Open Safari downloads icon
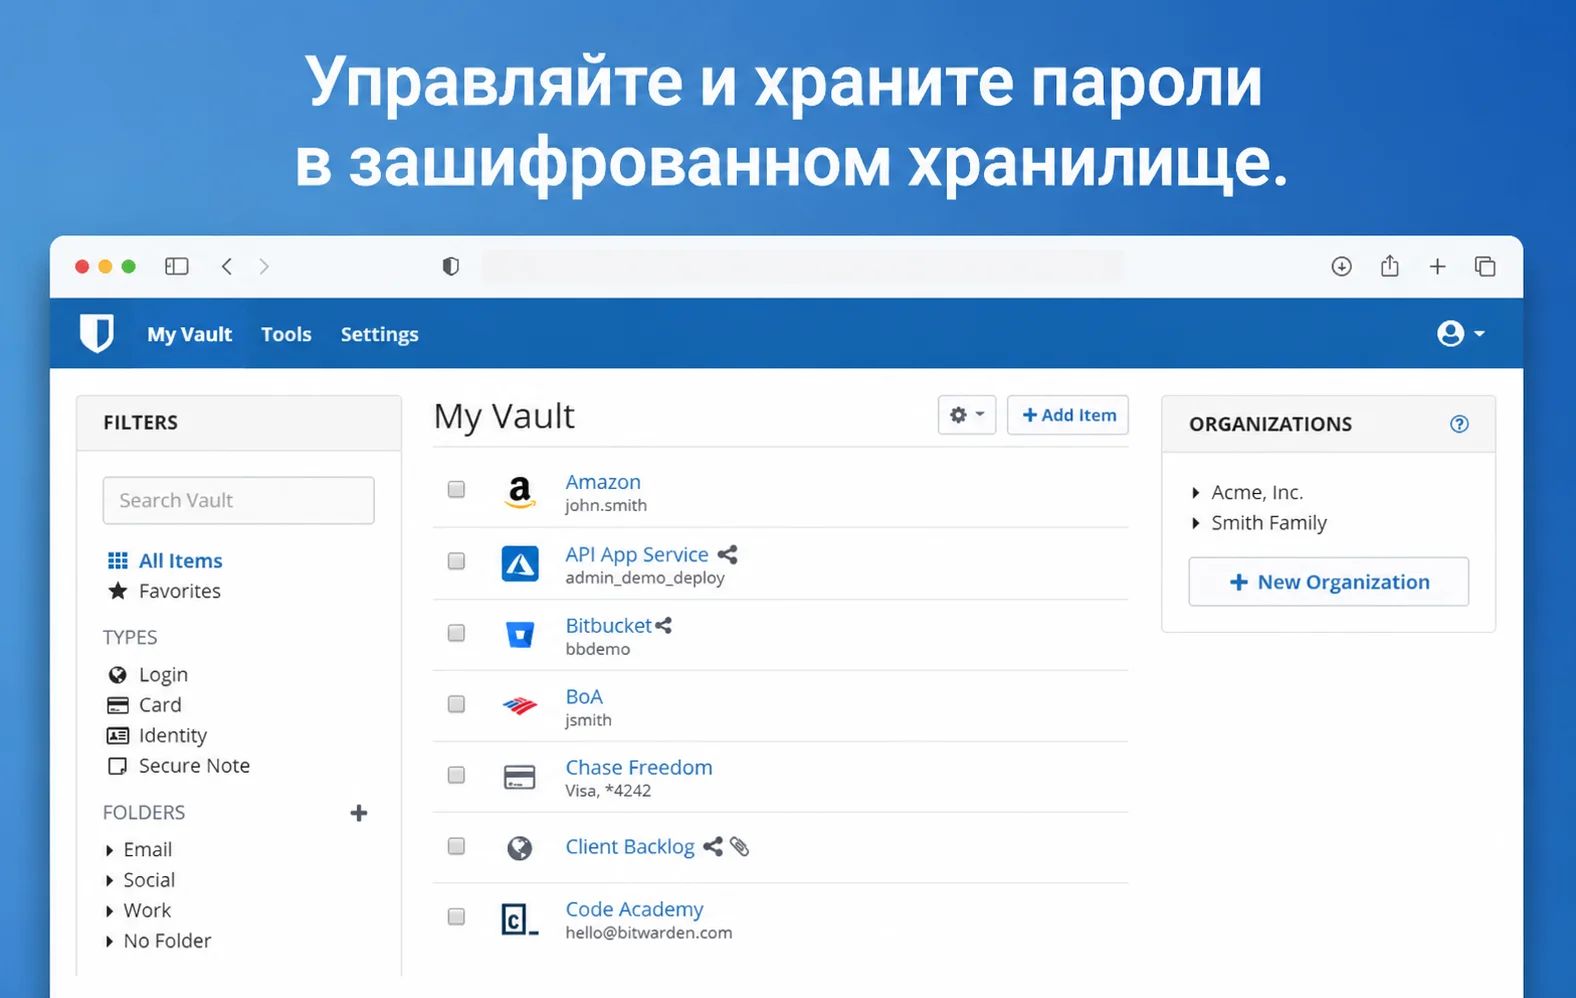The height and width of the screenshot is (998, 1576). coord(1342,266)
